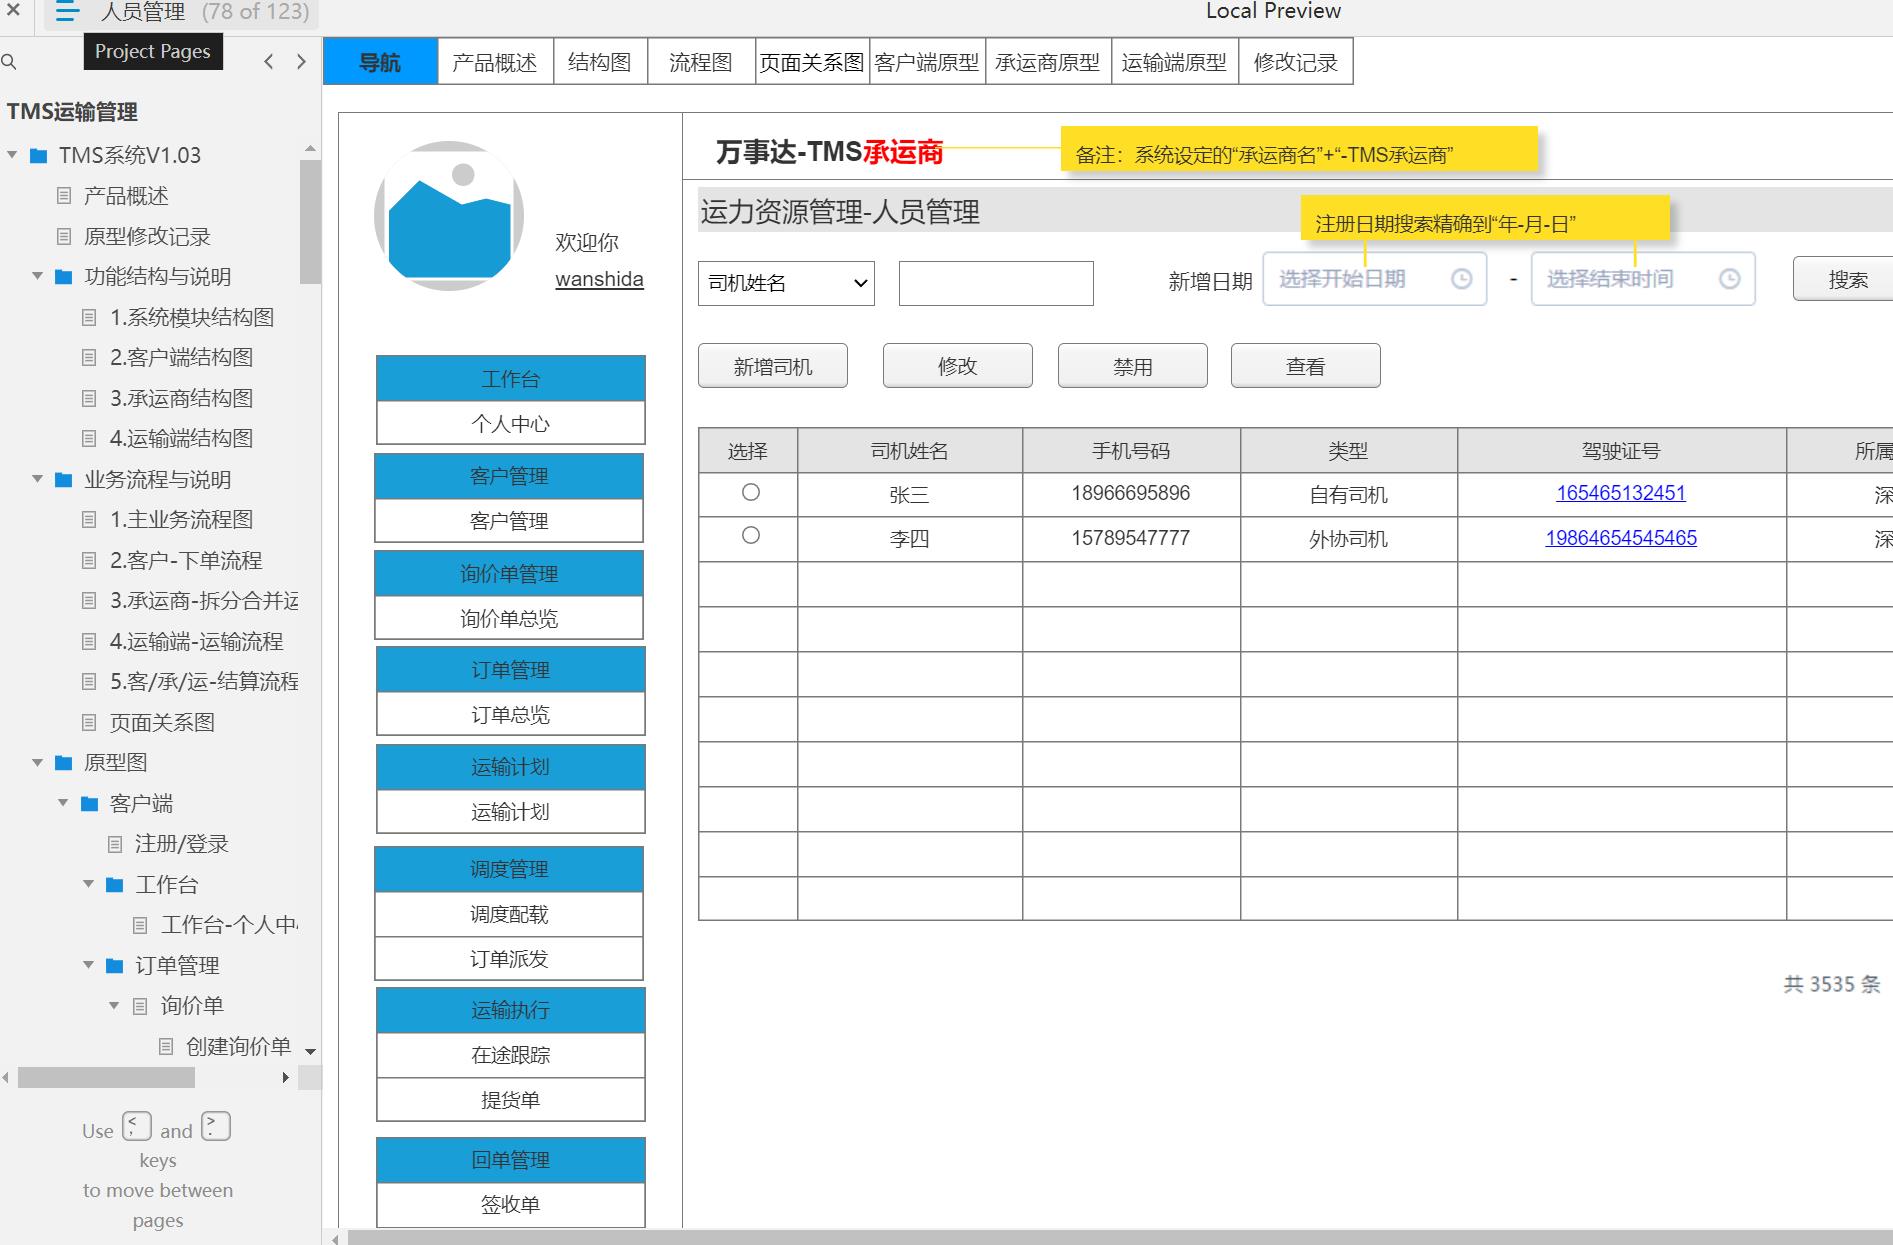Select the radio button for 李四
Image resolution: width=1893 pixels, height=1245 pixels.
(751, 535)
